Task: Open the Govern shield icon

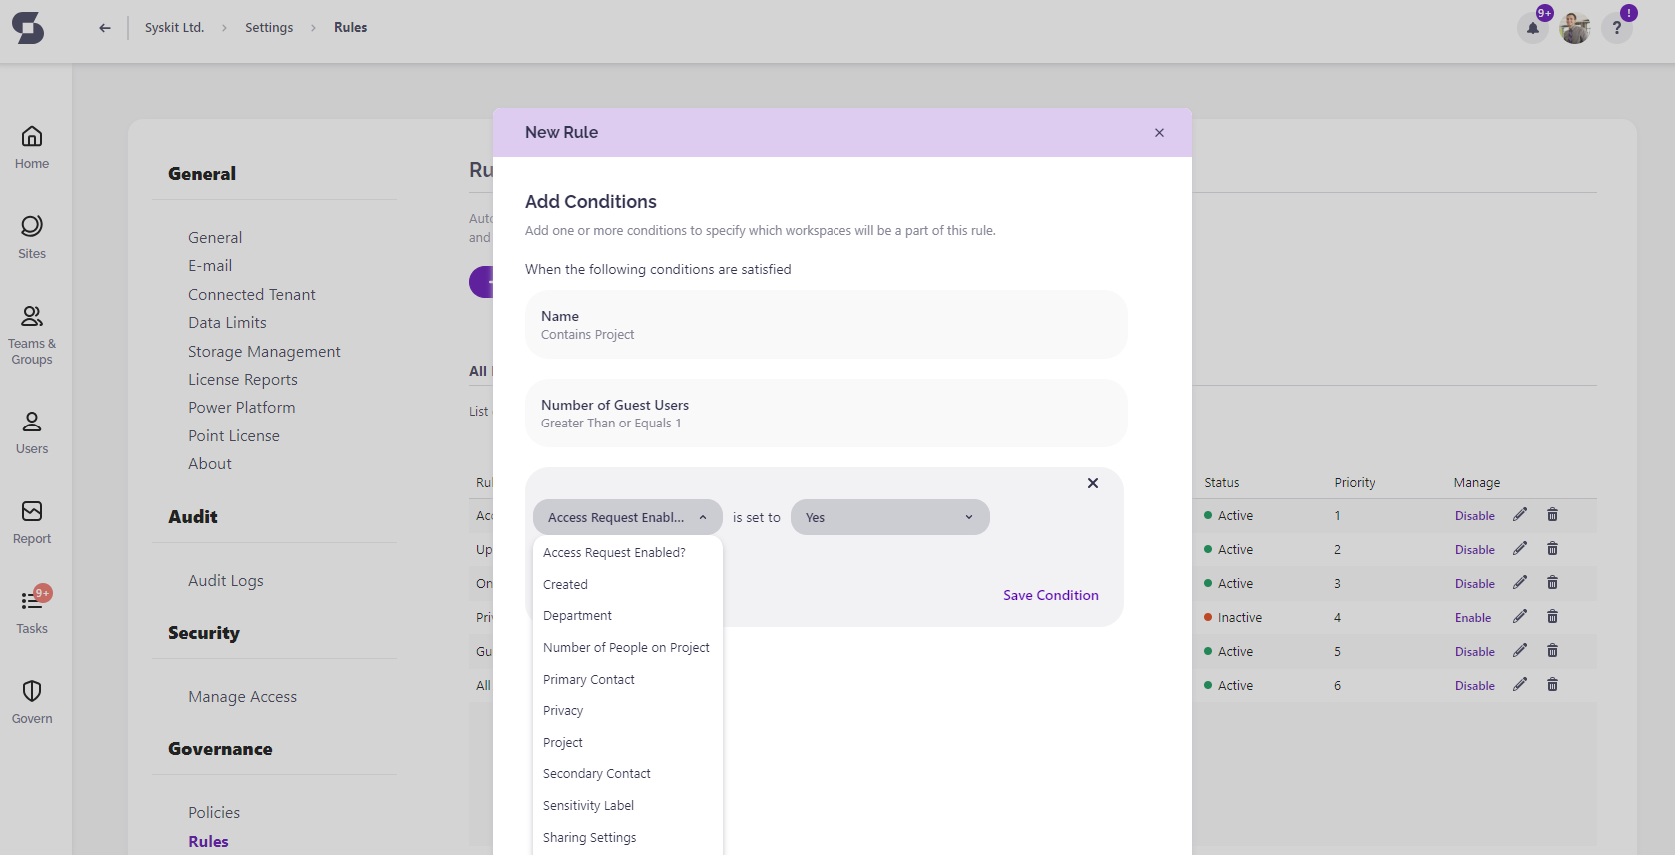Action: (x=32, y=702)
